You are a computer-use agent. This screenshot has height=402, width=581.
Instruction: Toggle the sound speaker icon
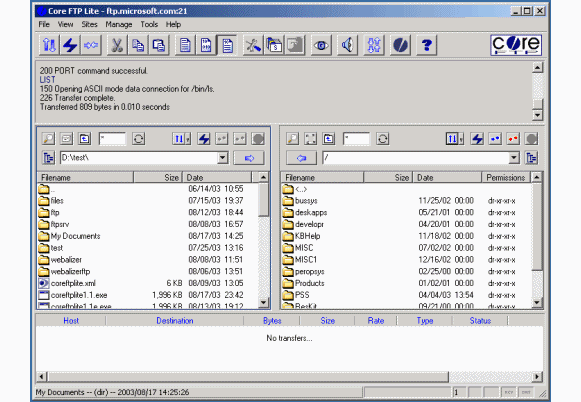pos(347,45)
